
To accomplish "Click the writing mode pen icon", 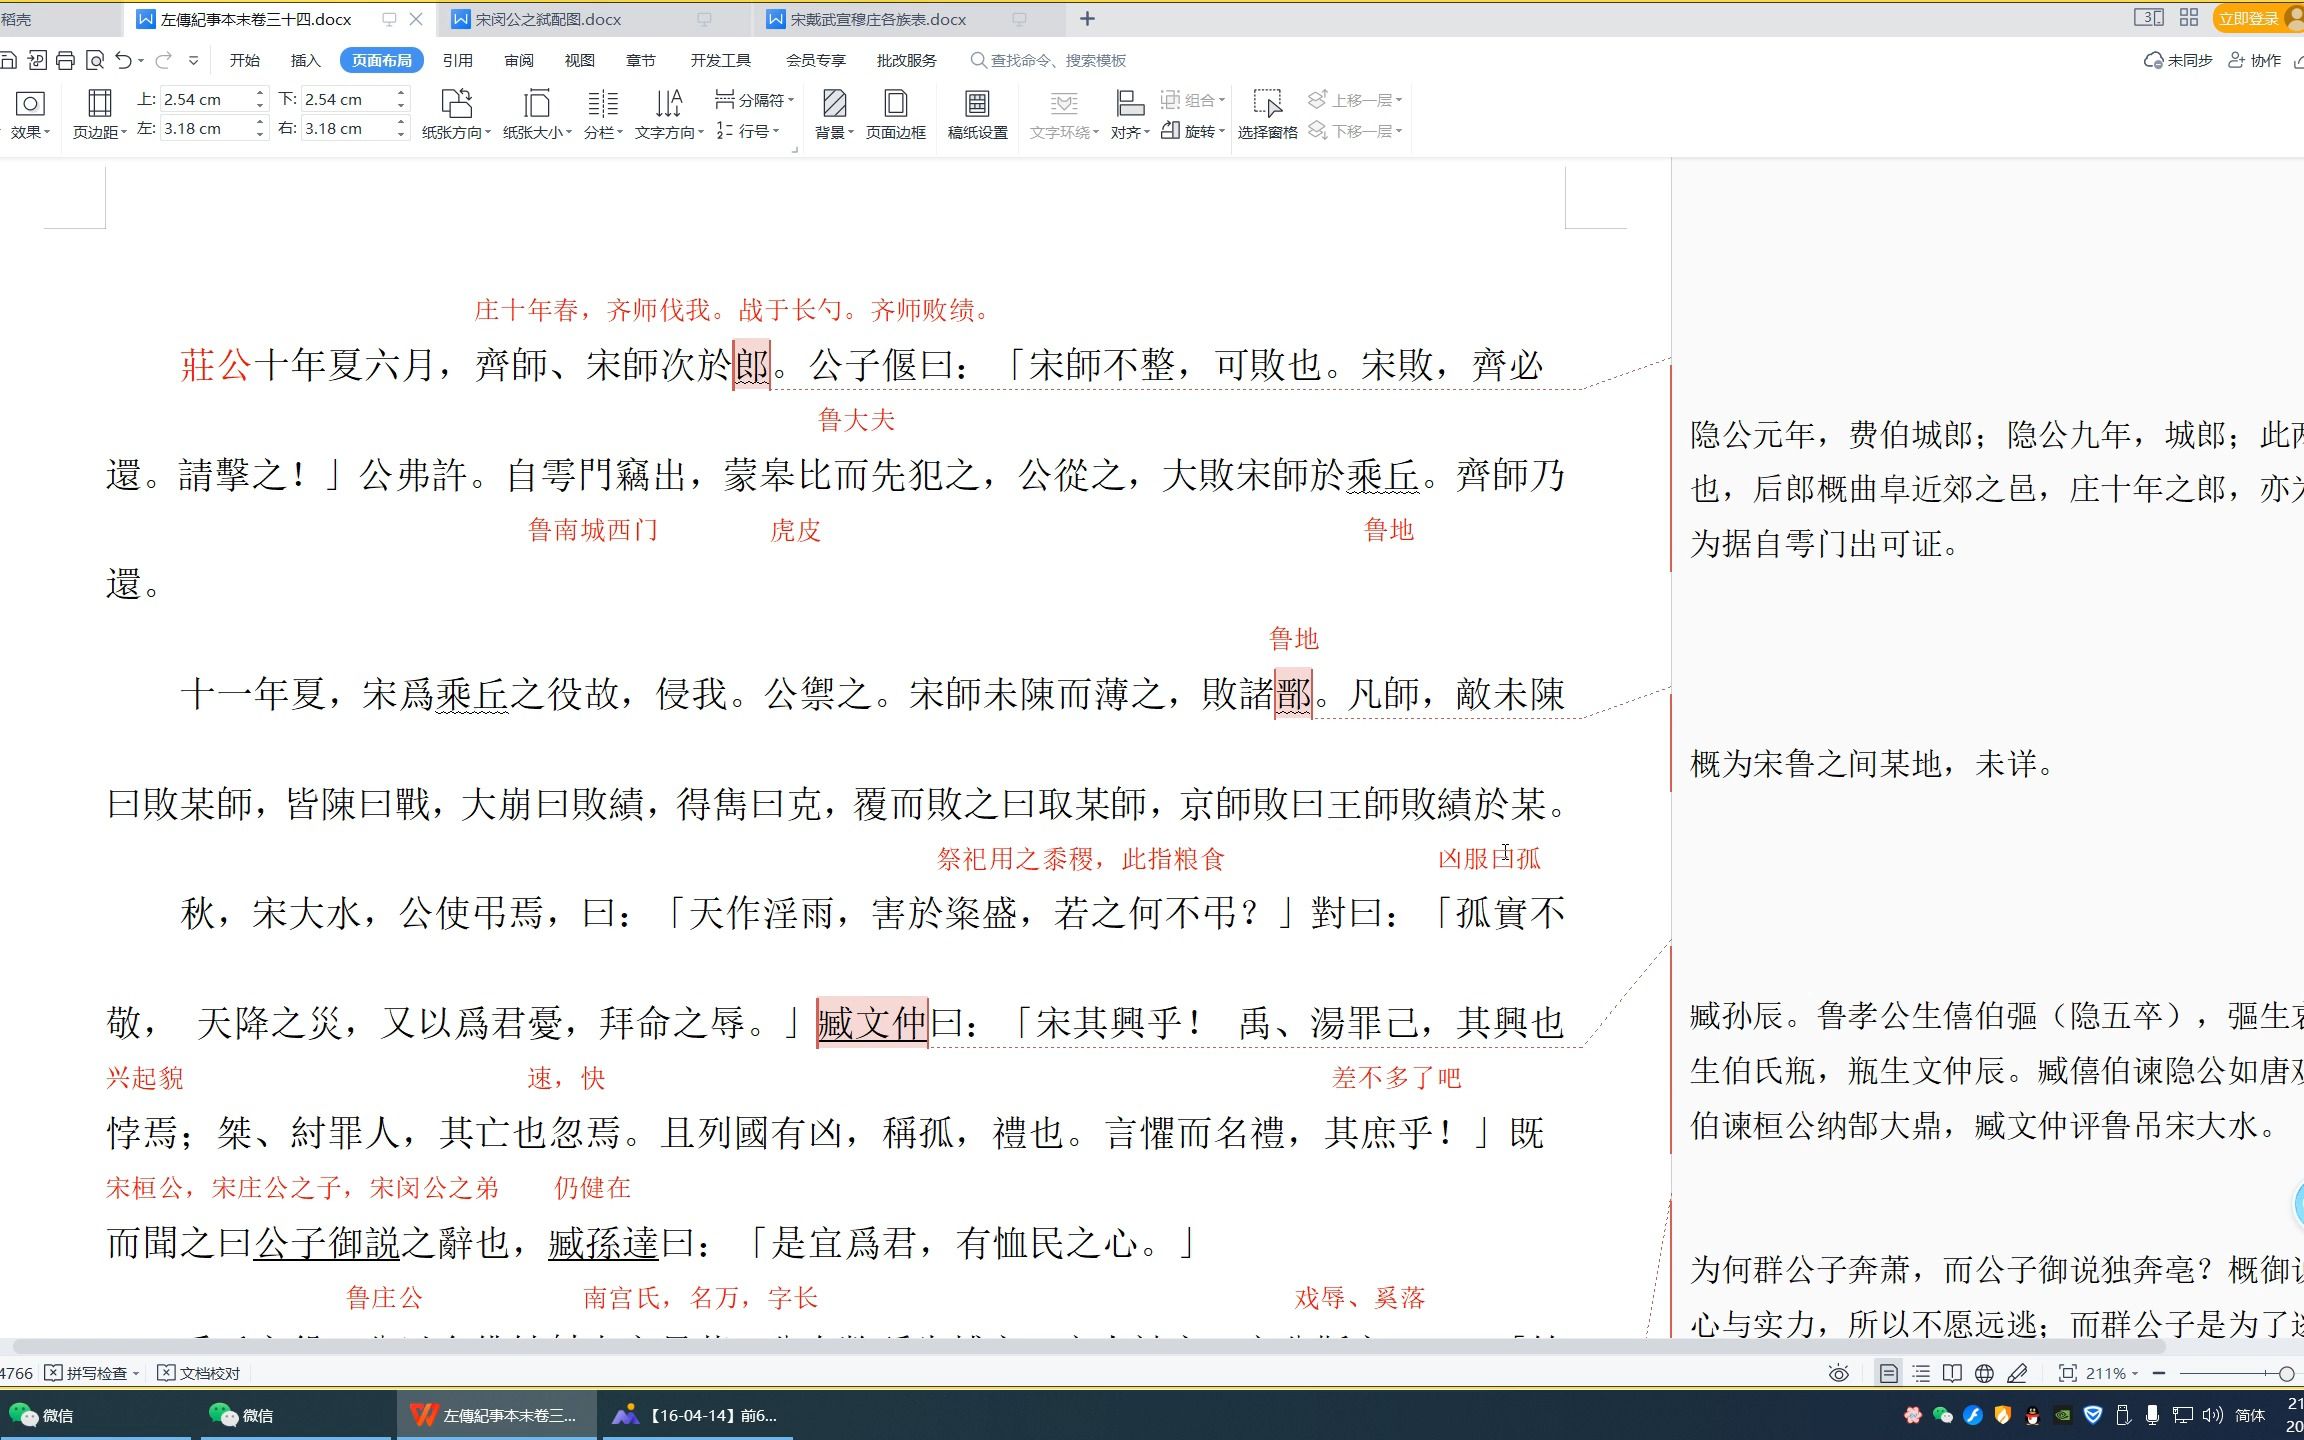I will click(x=2017, y=1373).
